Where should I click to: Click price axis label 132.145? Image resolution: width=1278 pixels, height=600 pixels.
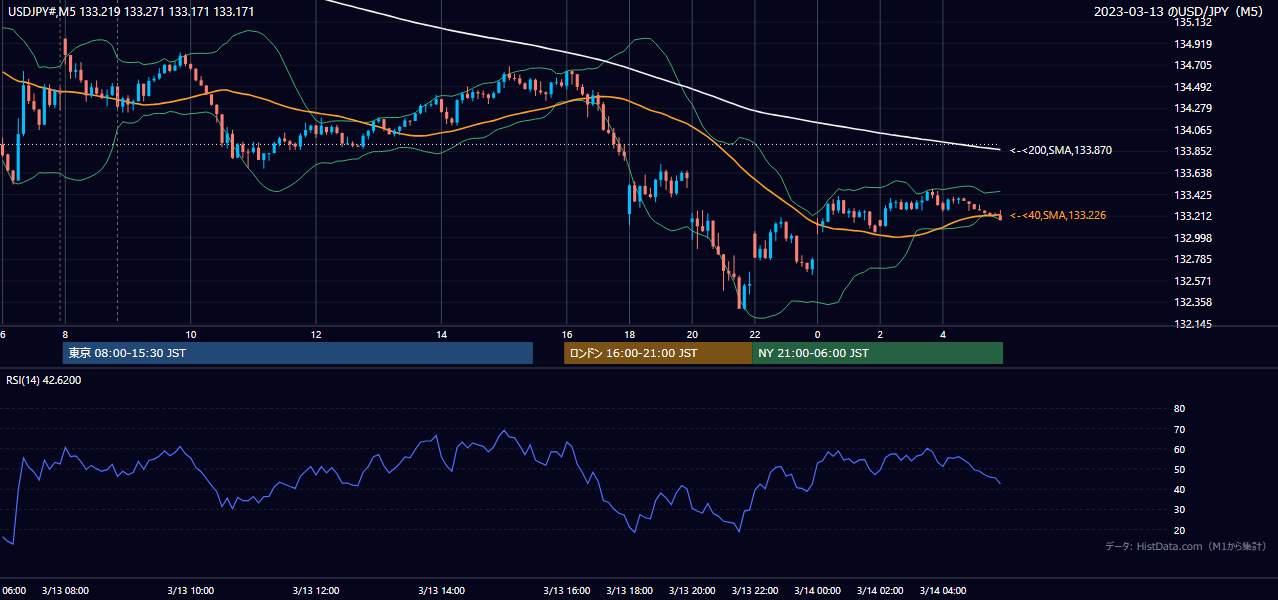(x=1193, y=324)
